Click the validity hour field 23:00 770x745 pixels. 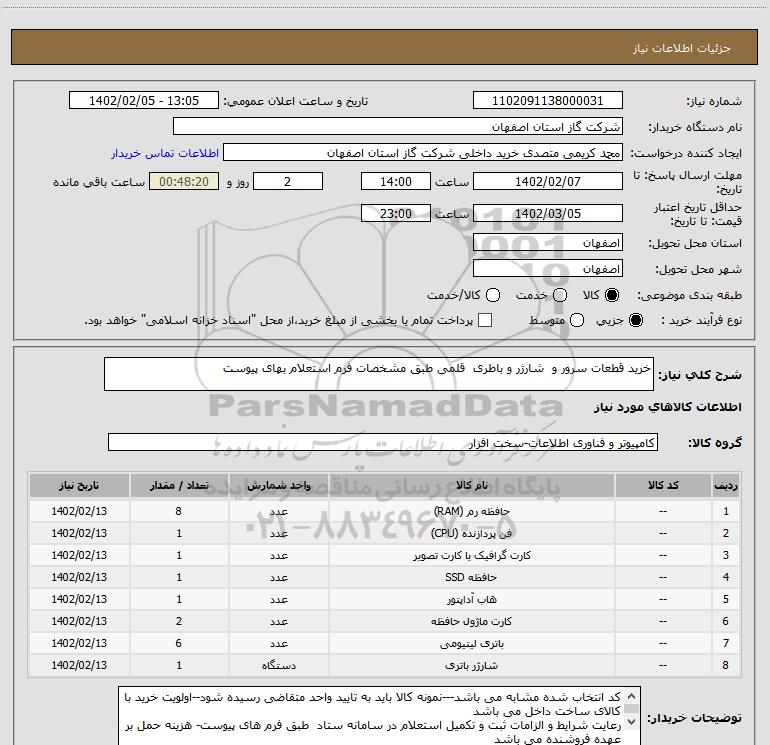pyautogui.click(x=396, y=213)
